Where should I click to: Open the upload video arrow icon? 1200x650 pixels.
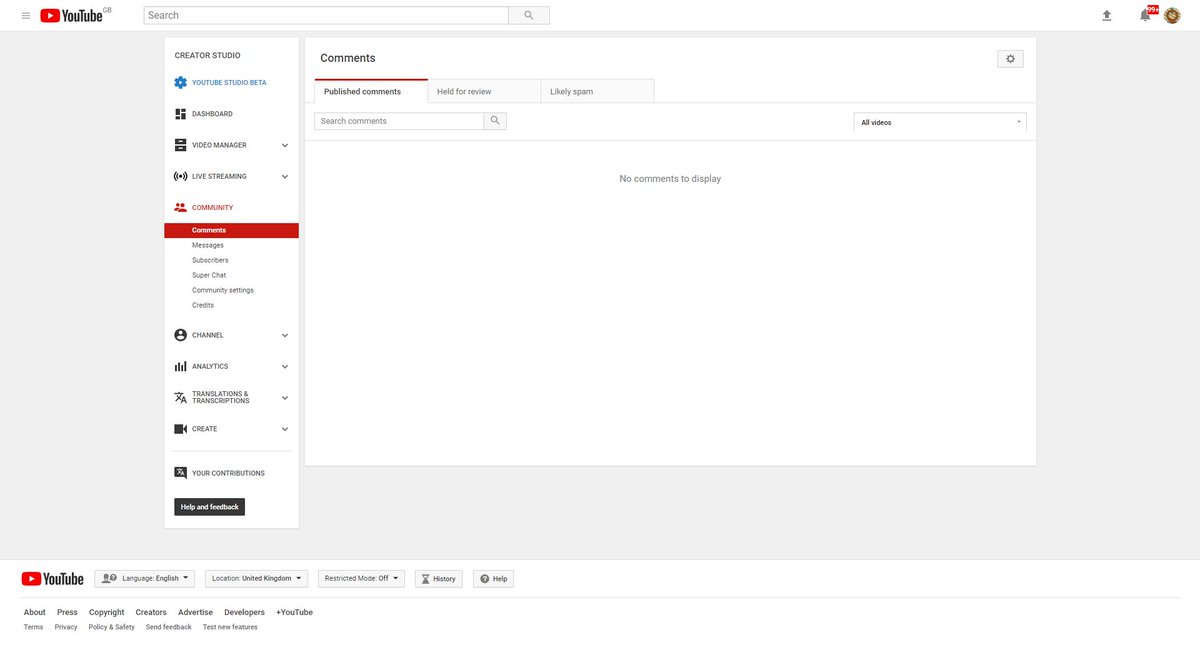pyautogui.click(x=1107, y=15)
